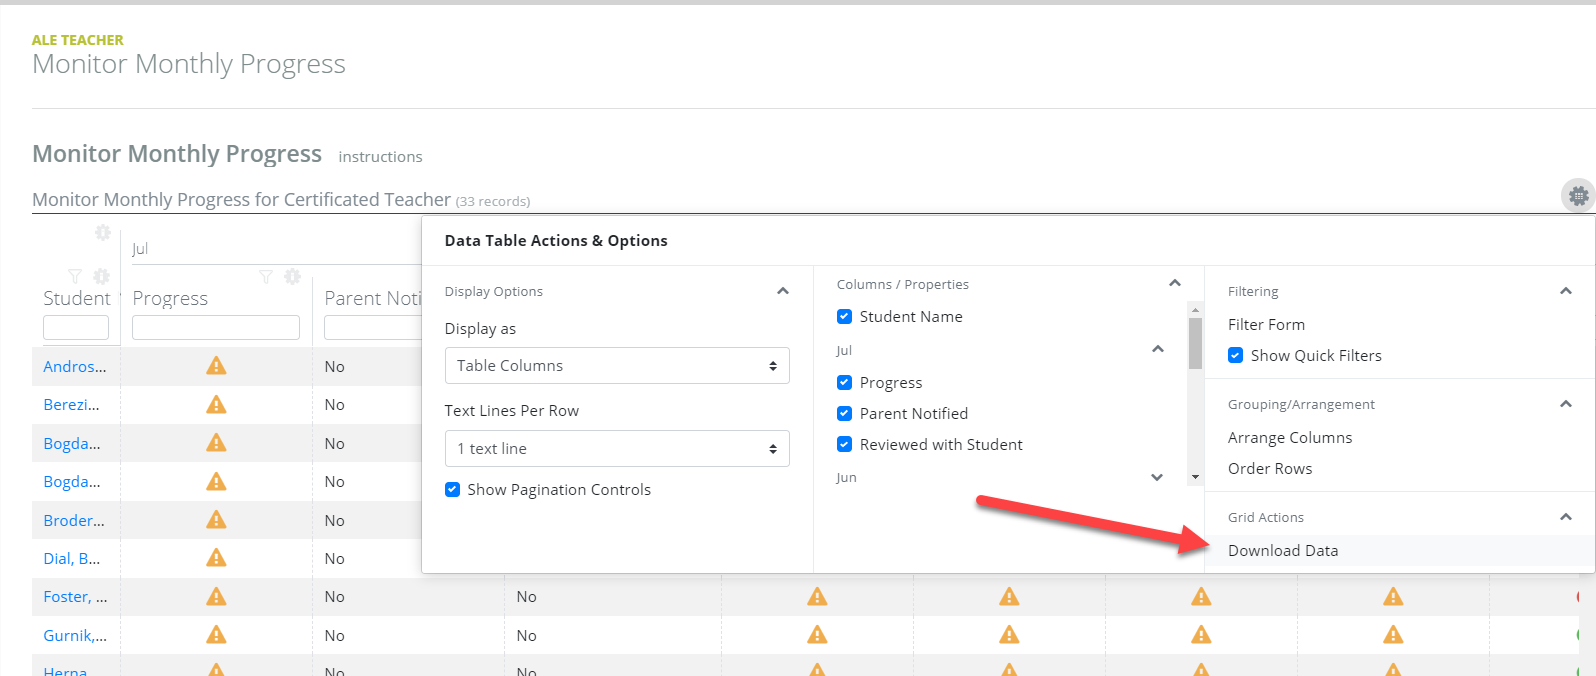Click the Progress quick filter input field
The image size is (1596, 676).
pyautogui.click(x=216, y=328)
